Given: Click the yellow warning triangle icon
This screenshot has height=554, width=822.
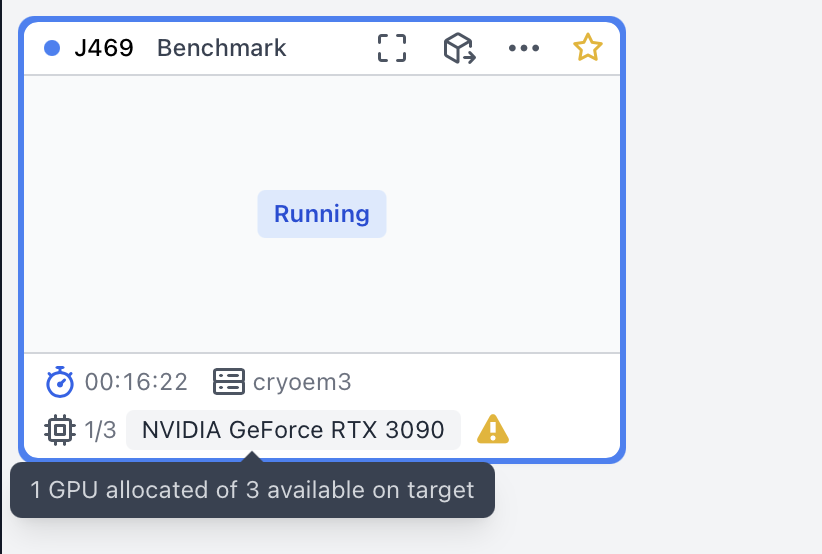Looking at the screenshot, I should tap(493, 429).
